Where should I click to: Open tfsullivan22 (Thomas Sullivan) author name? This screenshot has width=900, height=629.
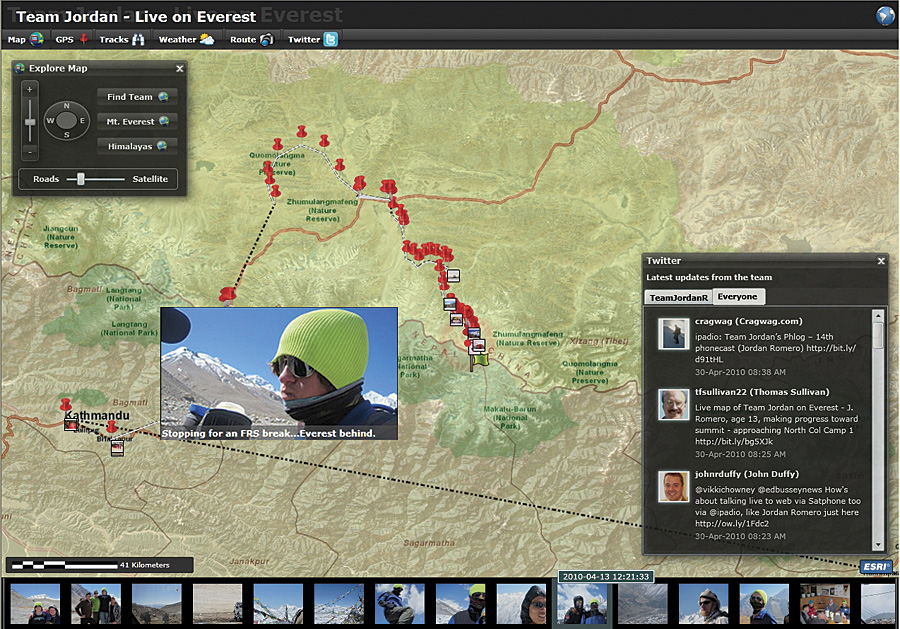tap(762, 392)
